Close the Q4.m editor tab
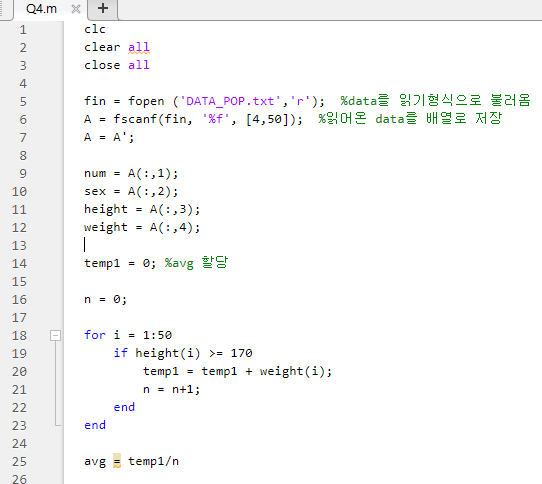This screenshot has width=542, height=484. click(x=76, y=9)
